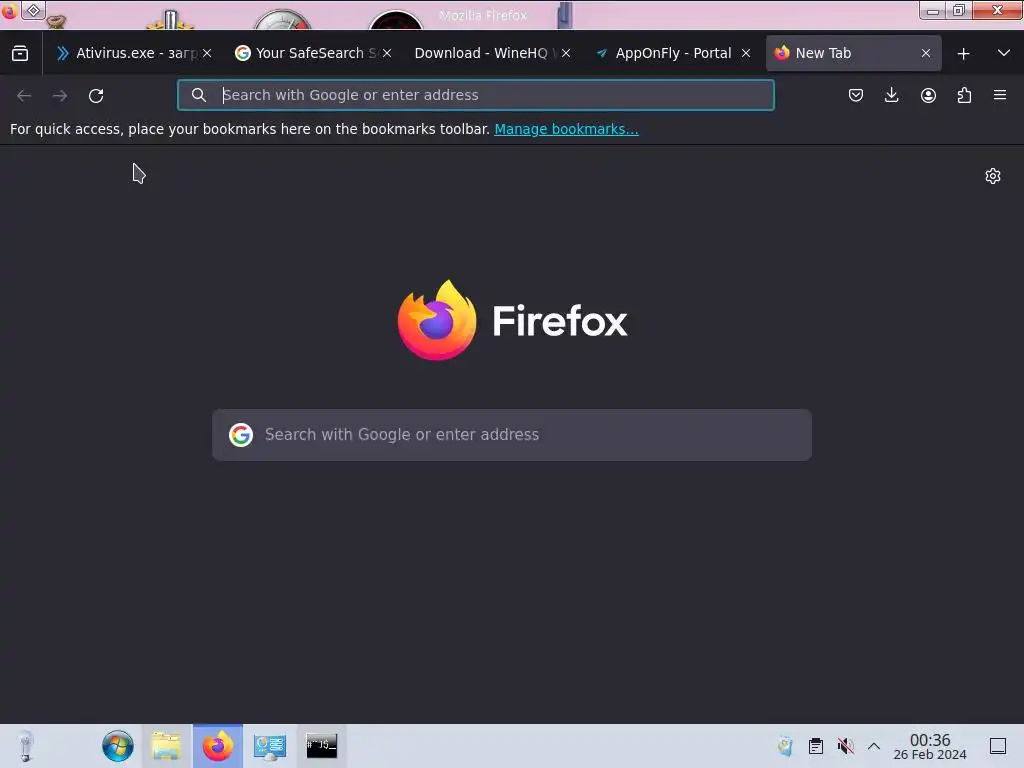Focus the center Google search box

[x=512, y=435]
